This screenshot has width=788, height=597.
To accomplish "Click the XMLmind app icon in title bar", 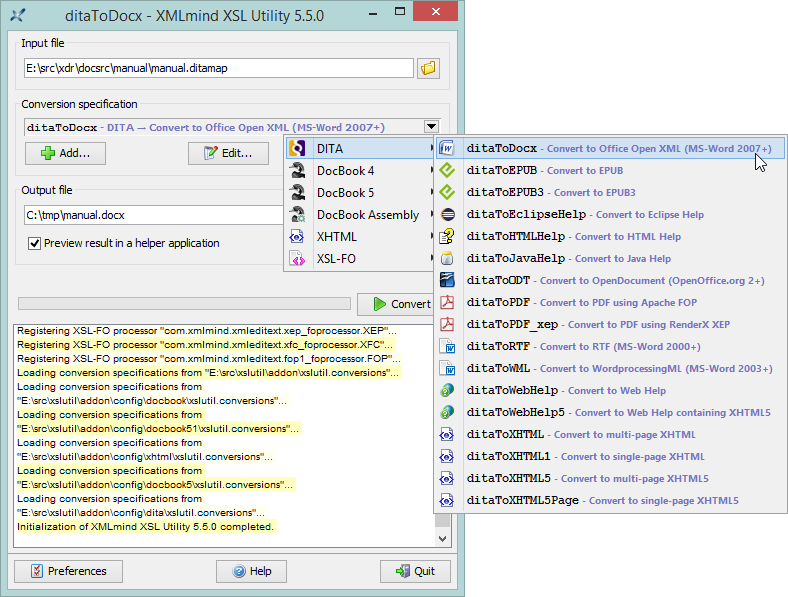I will click(x=18, y=15).
